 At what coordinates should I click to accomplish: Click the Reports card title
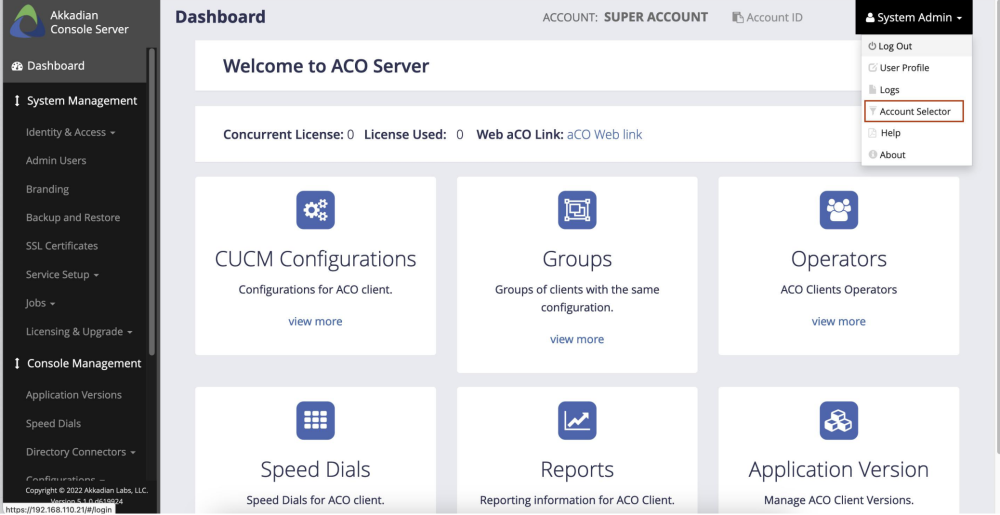[577, 470]
